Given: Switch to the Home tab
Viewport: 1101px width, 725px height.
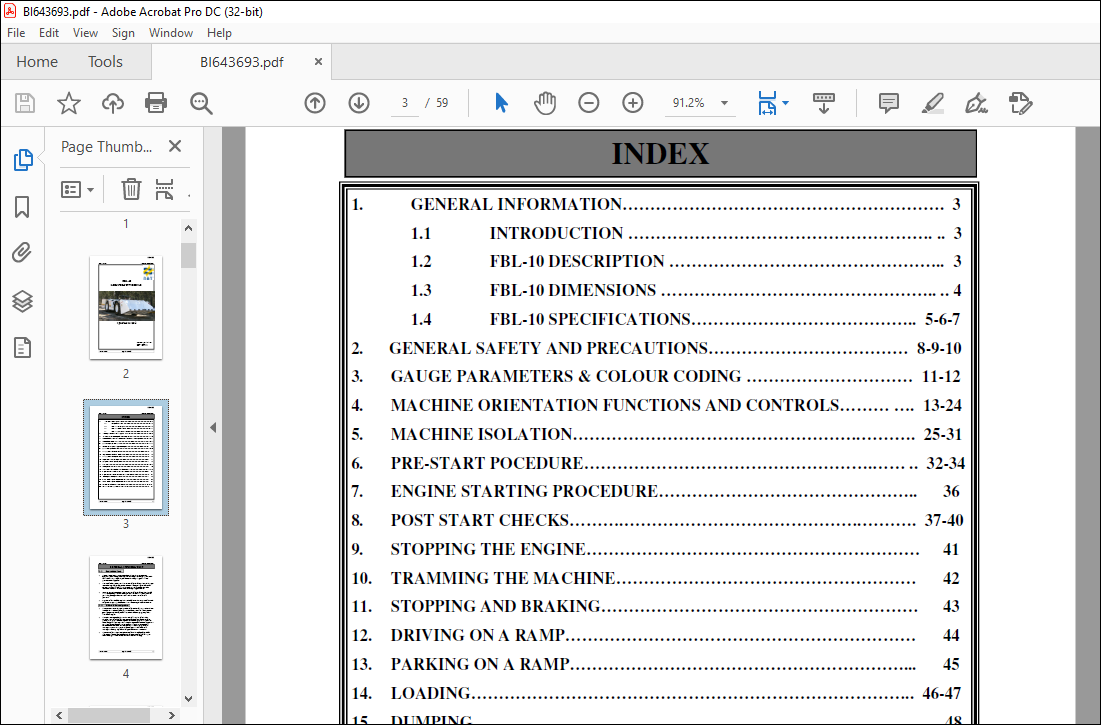Looking at the screenshot, I should tap(37, 62).
